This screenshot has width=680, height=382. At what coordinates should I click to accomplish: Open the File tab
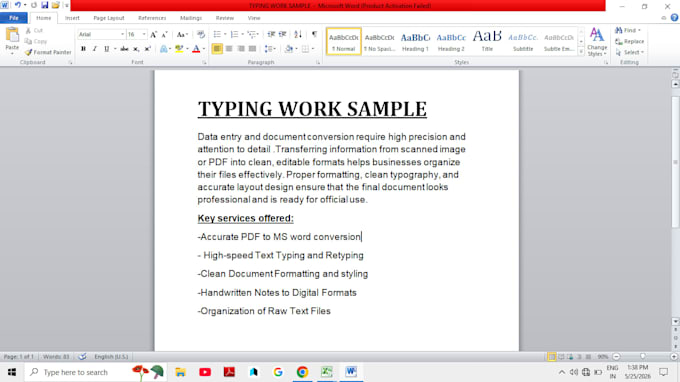pos(14,18)
